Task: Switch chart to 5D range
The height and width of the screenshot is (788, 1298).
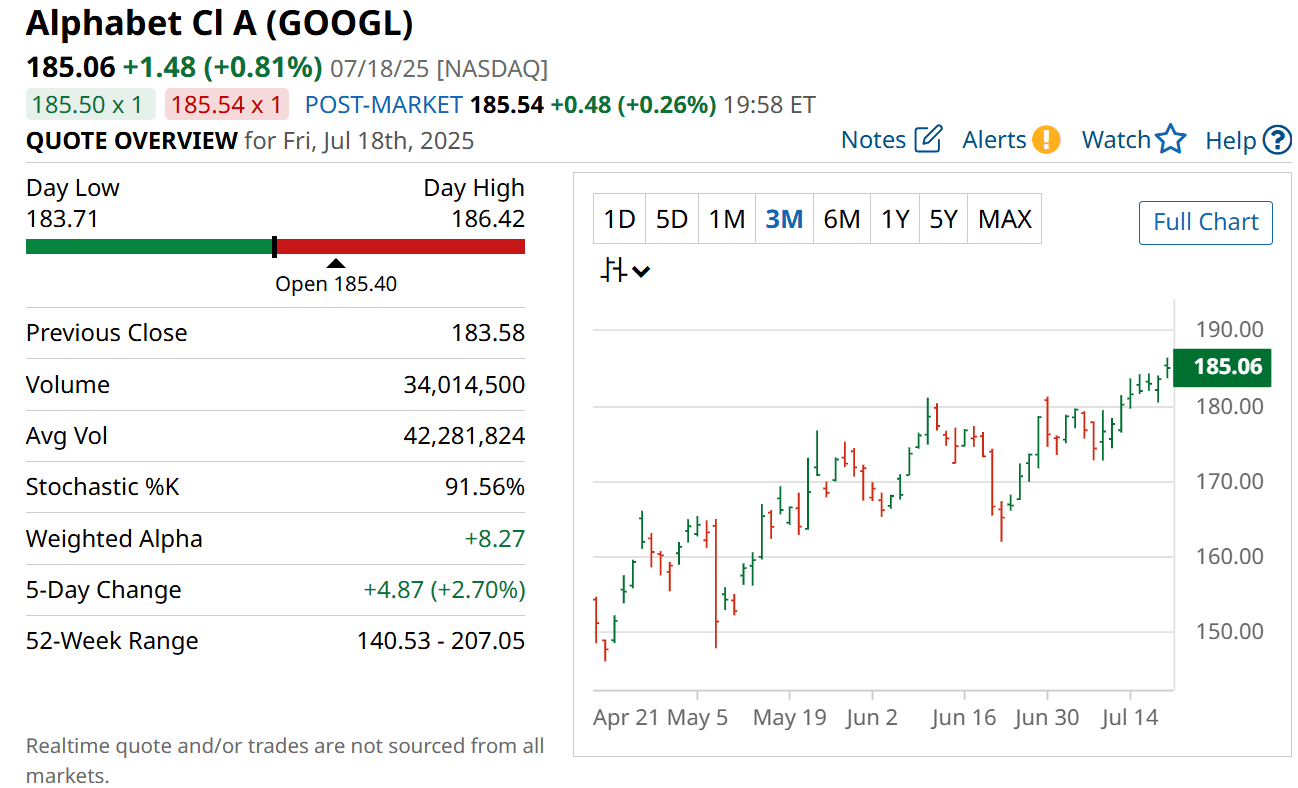Action: pos(672,219)
